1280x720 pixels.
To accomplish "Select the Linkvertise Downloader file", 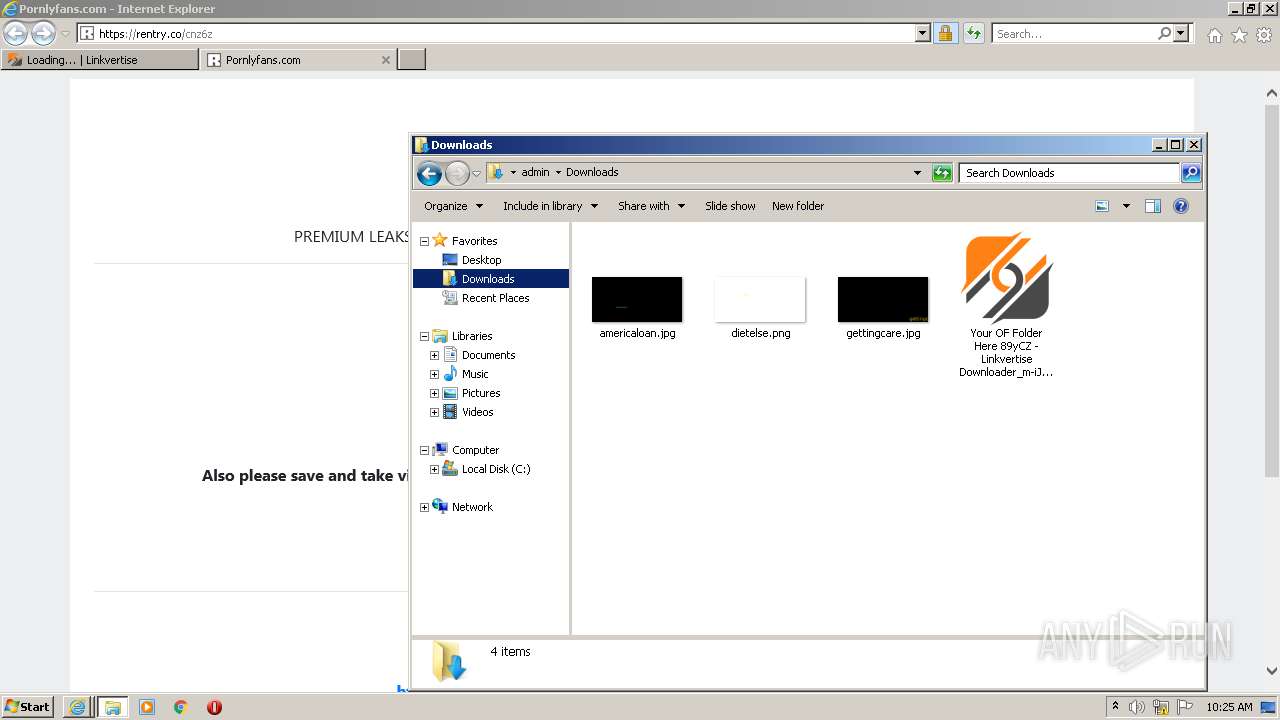I will [1006, 305].
